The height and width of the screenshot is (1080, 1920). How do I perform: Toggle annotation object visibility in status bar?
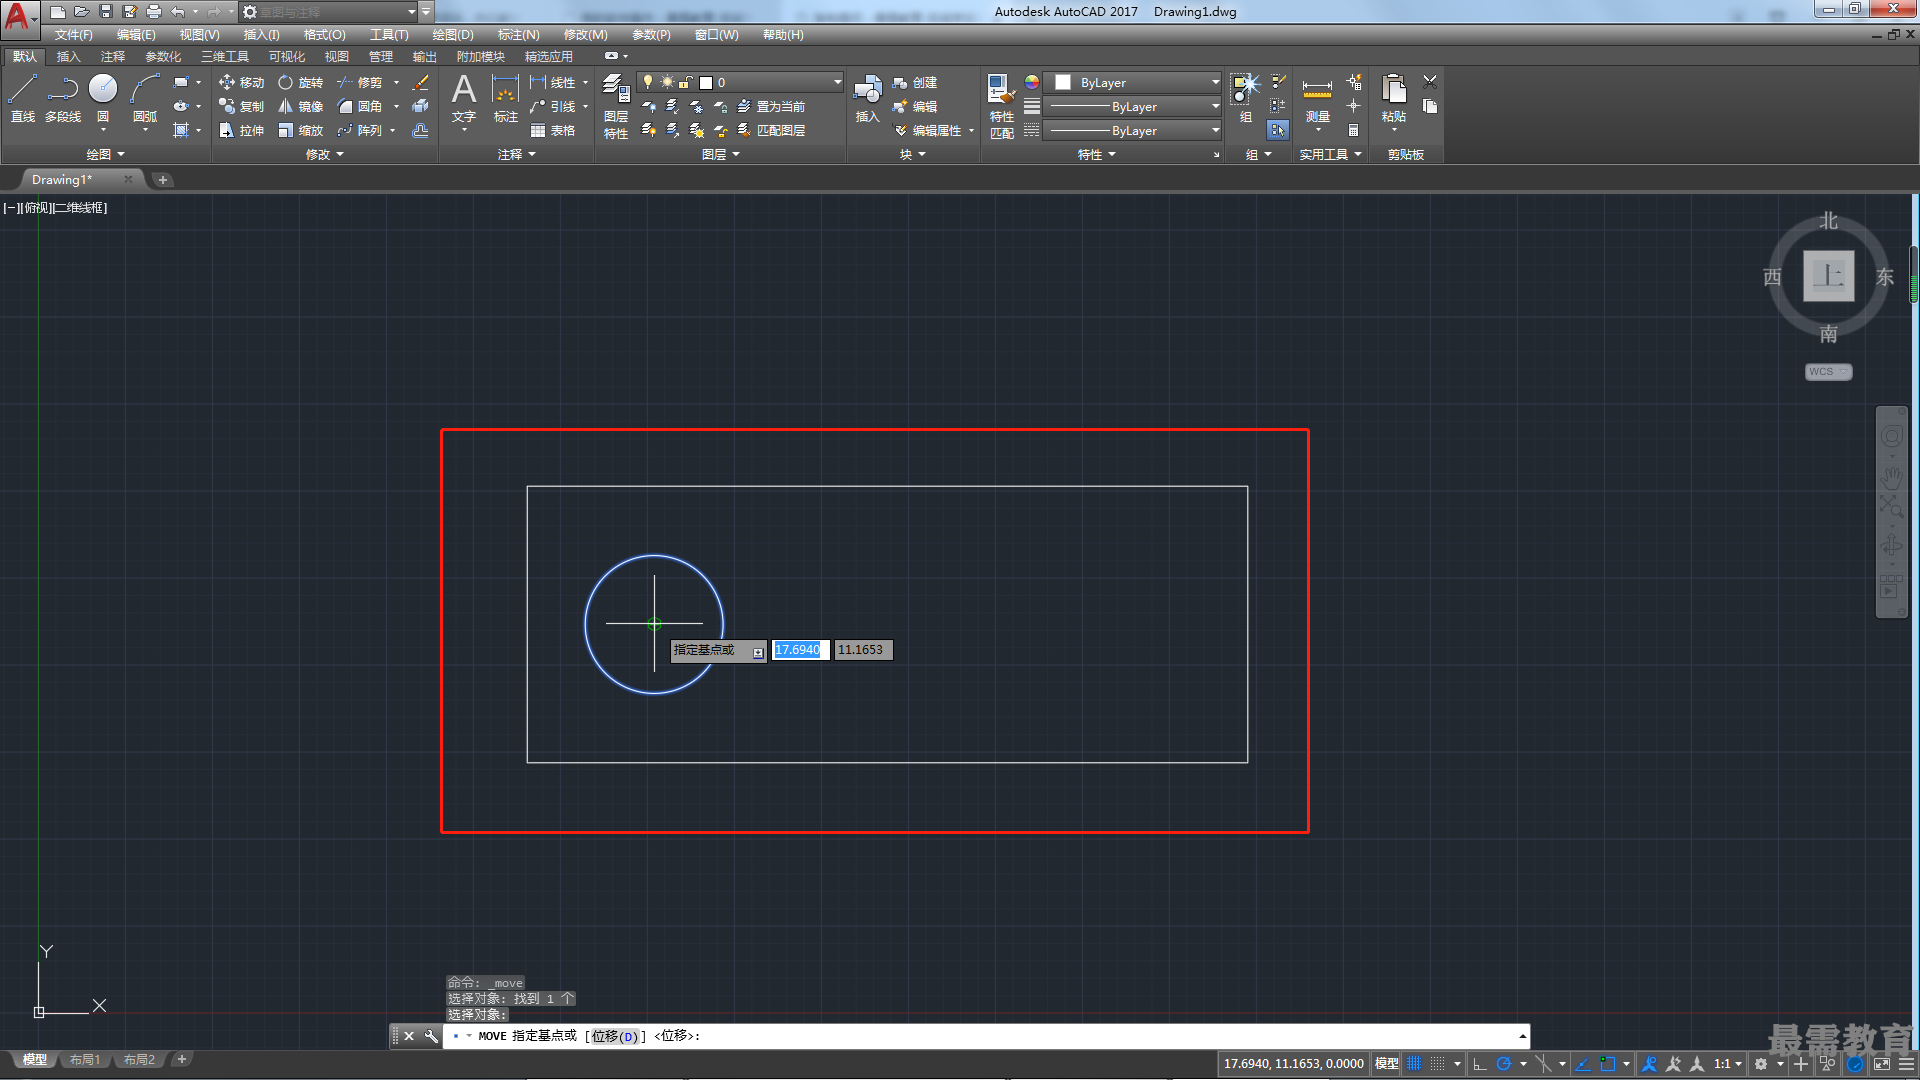1649,1064
